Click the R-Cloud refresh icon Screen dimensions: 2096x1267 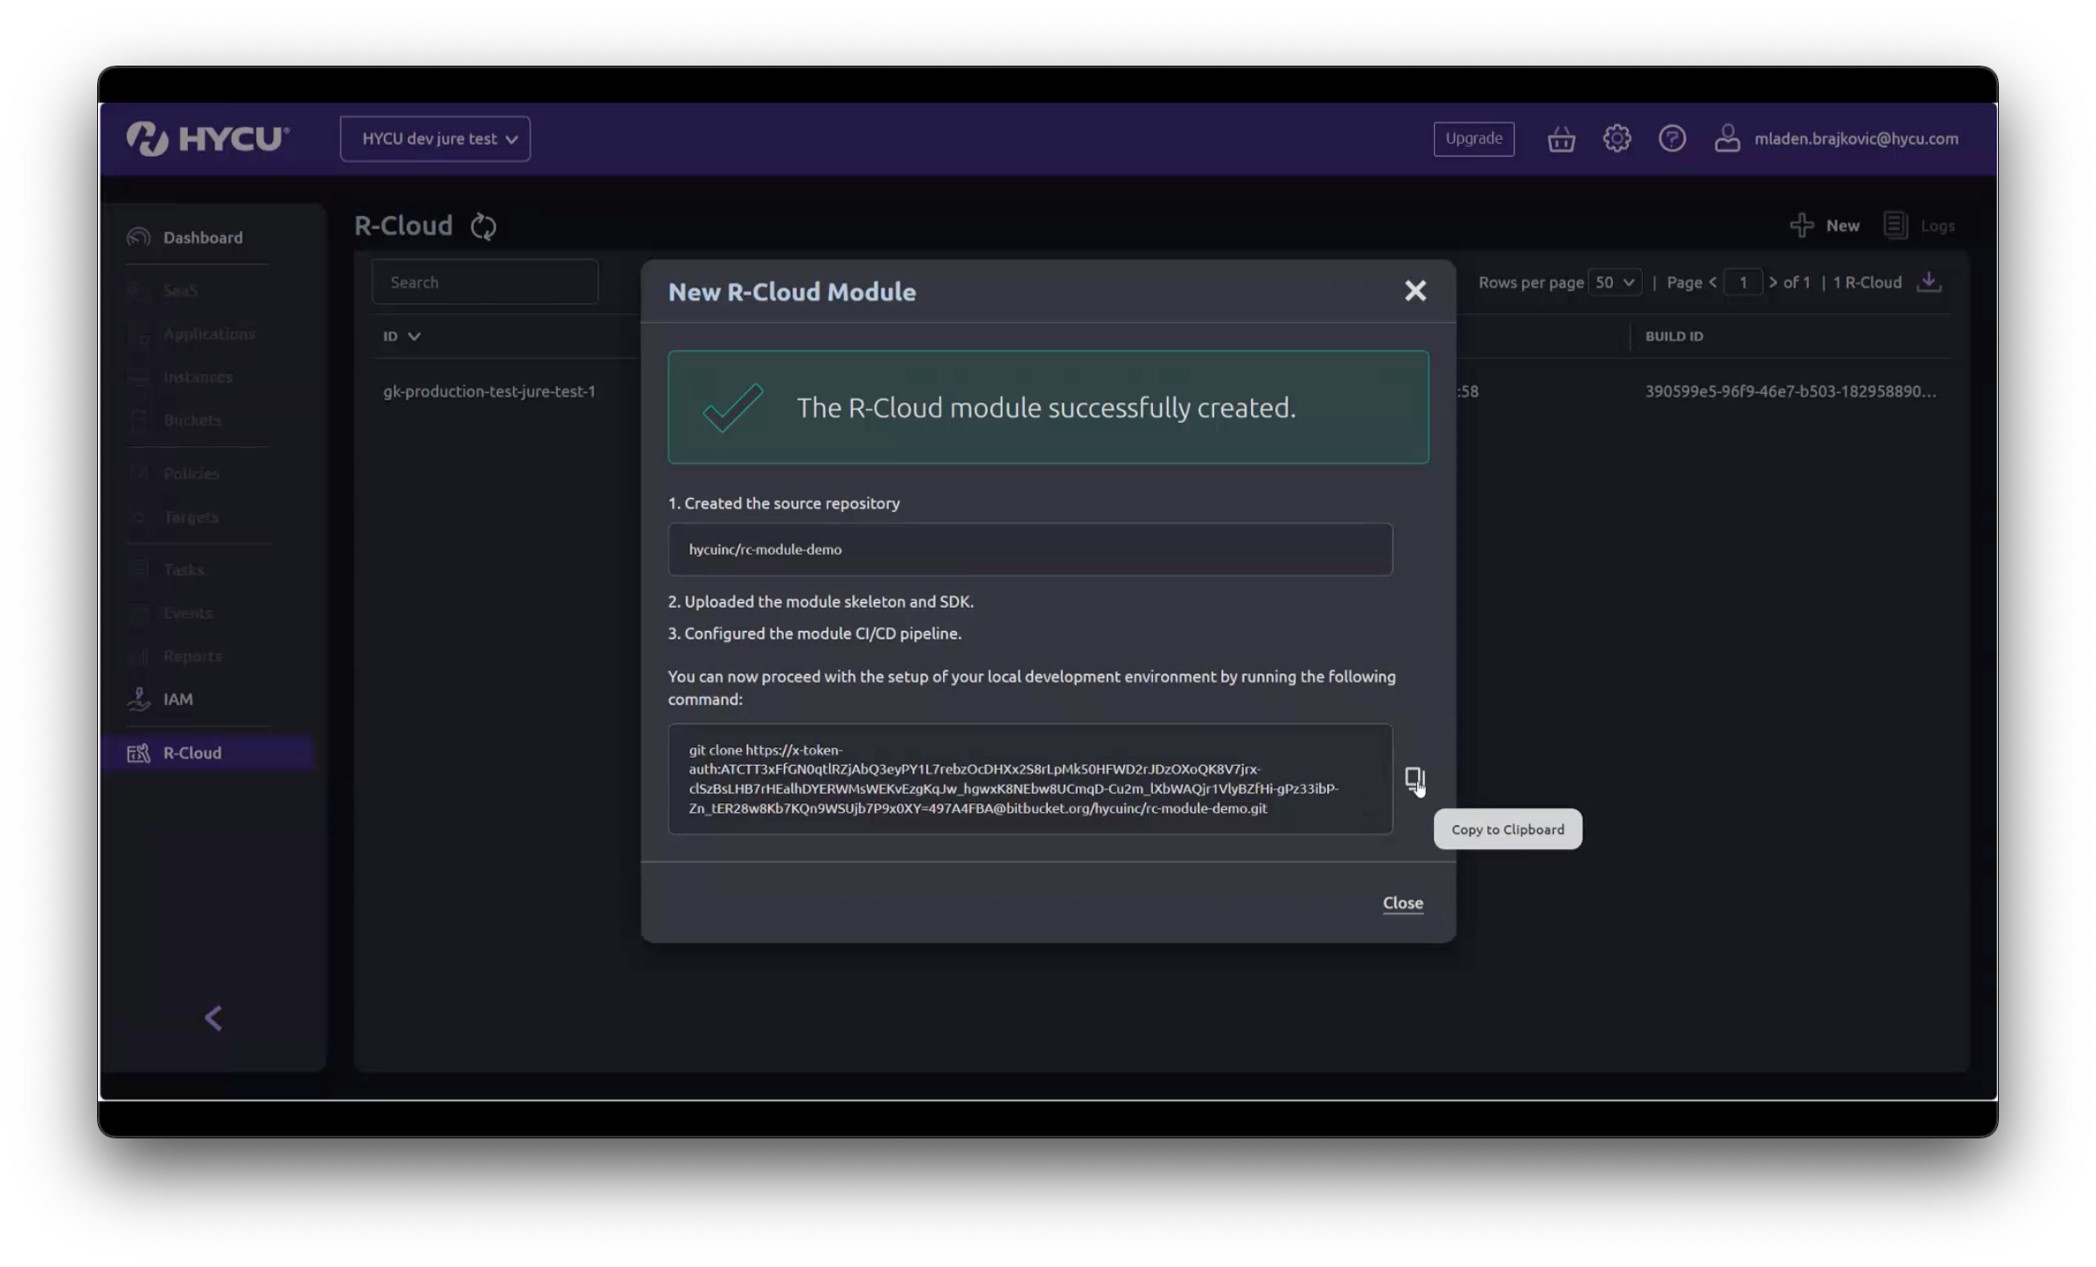(x=484, y=225)
